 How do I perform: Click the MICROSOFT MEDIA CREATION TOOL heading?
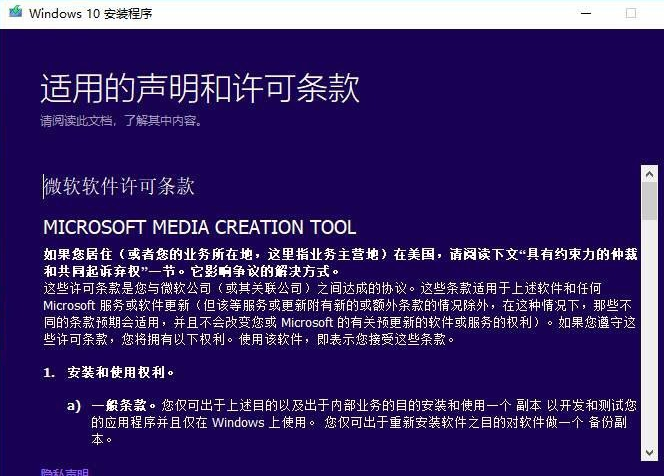pos(199,227)
